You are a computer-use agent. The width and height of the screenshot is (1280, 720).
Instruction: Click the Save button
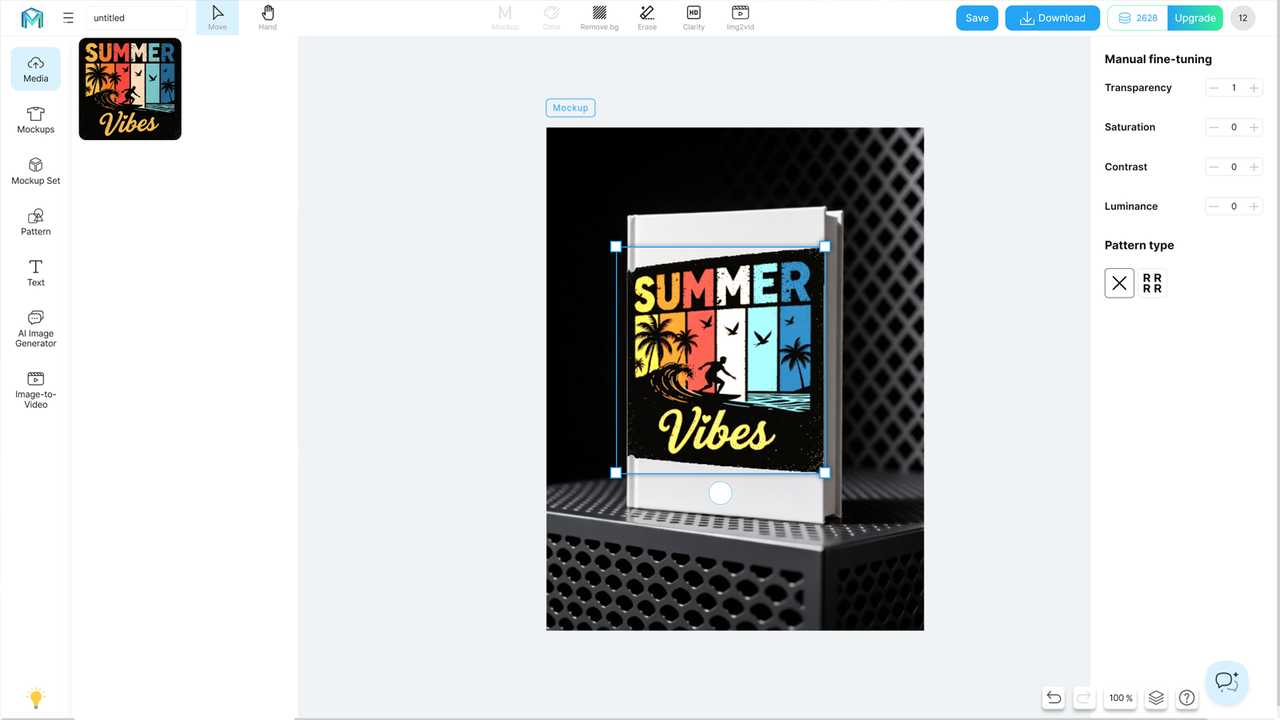tap(977, 18)
